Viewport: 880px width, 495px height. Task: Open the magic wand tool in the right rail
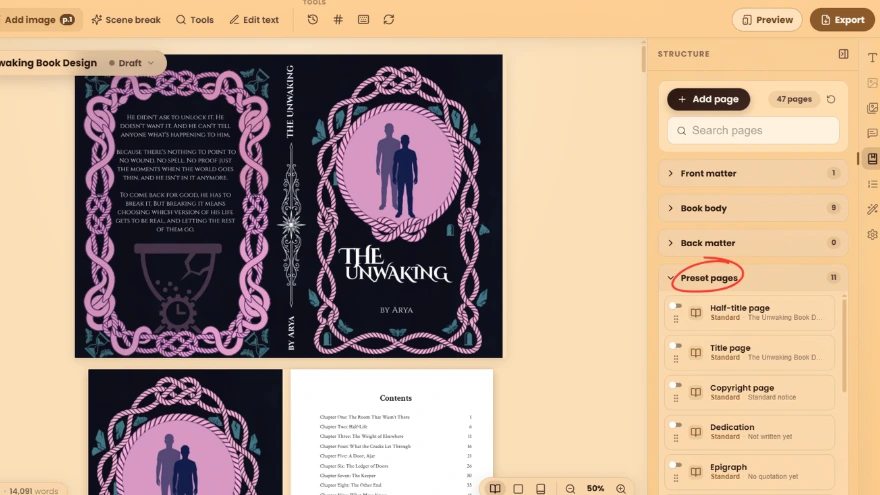tap(872, 209)
